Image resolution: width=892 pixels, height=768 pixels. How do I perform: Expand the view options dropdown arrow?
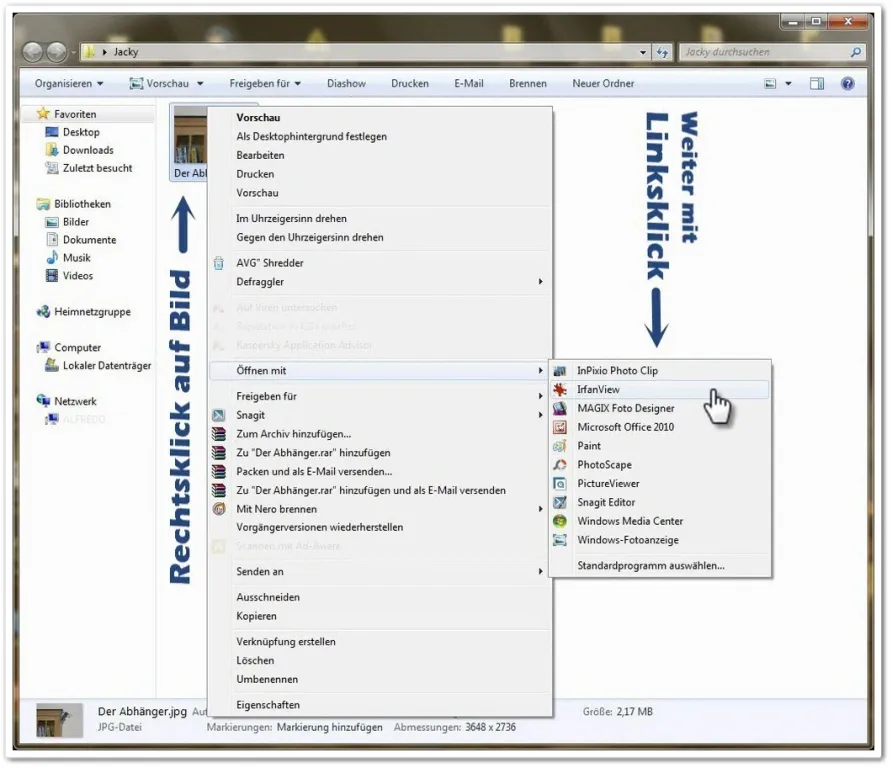coord(788,84)
